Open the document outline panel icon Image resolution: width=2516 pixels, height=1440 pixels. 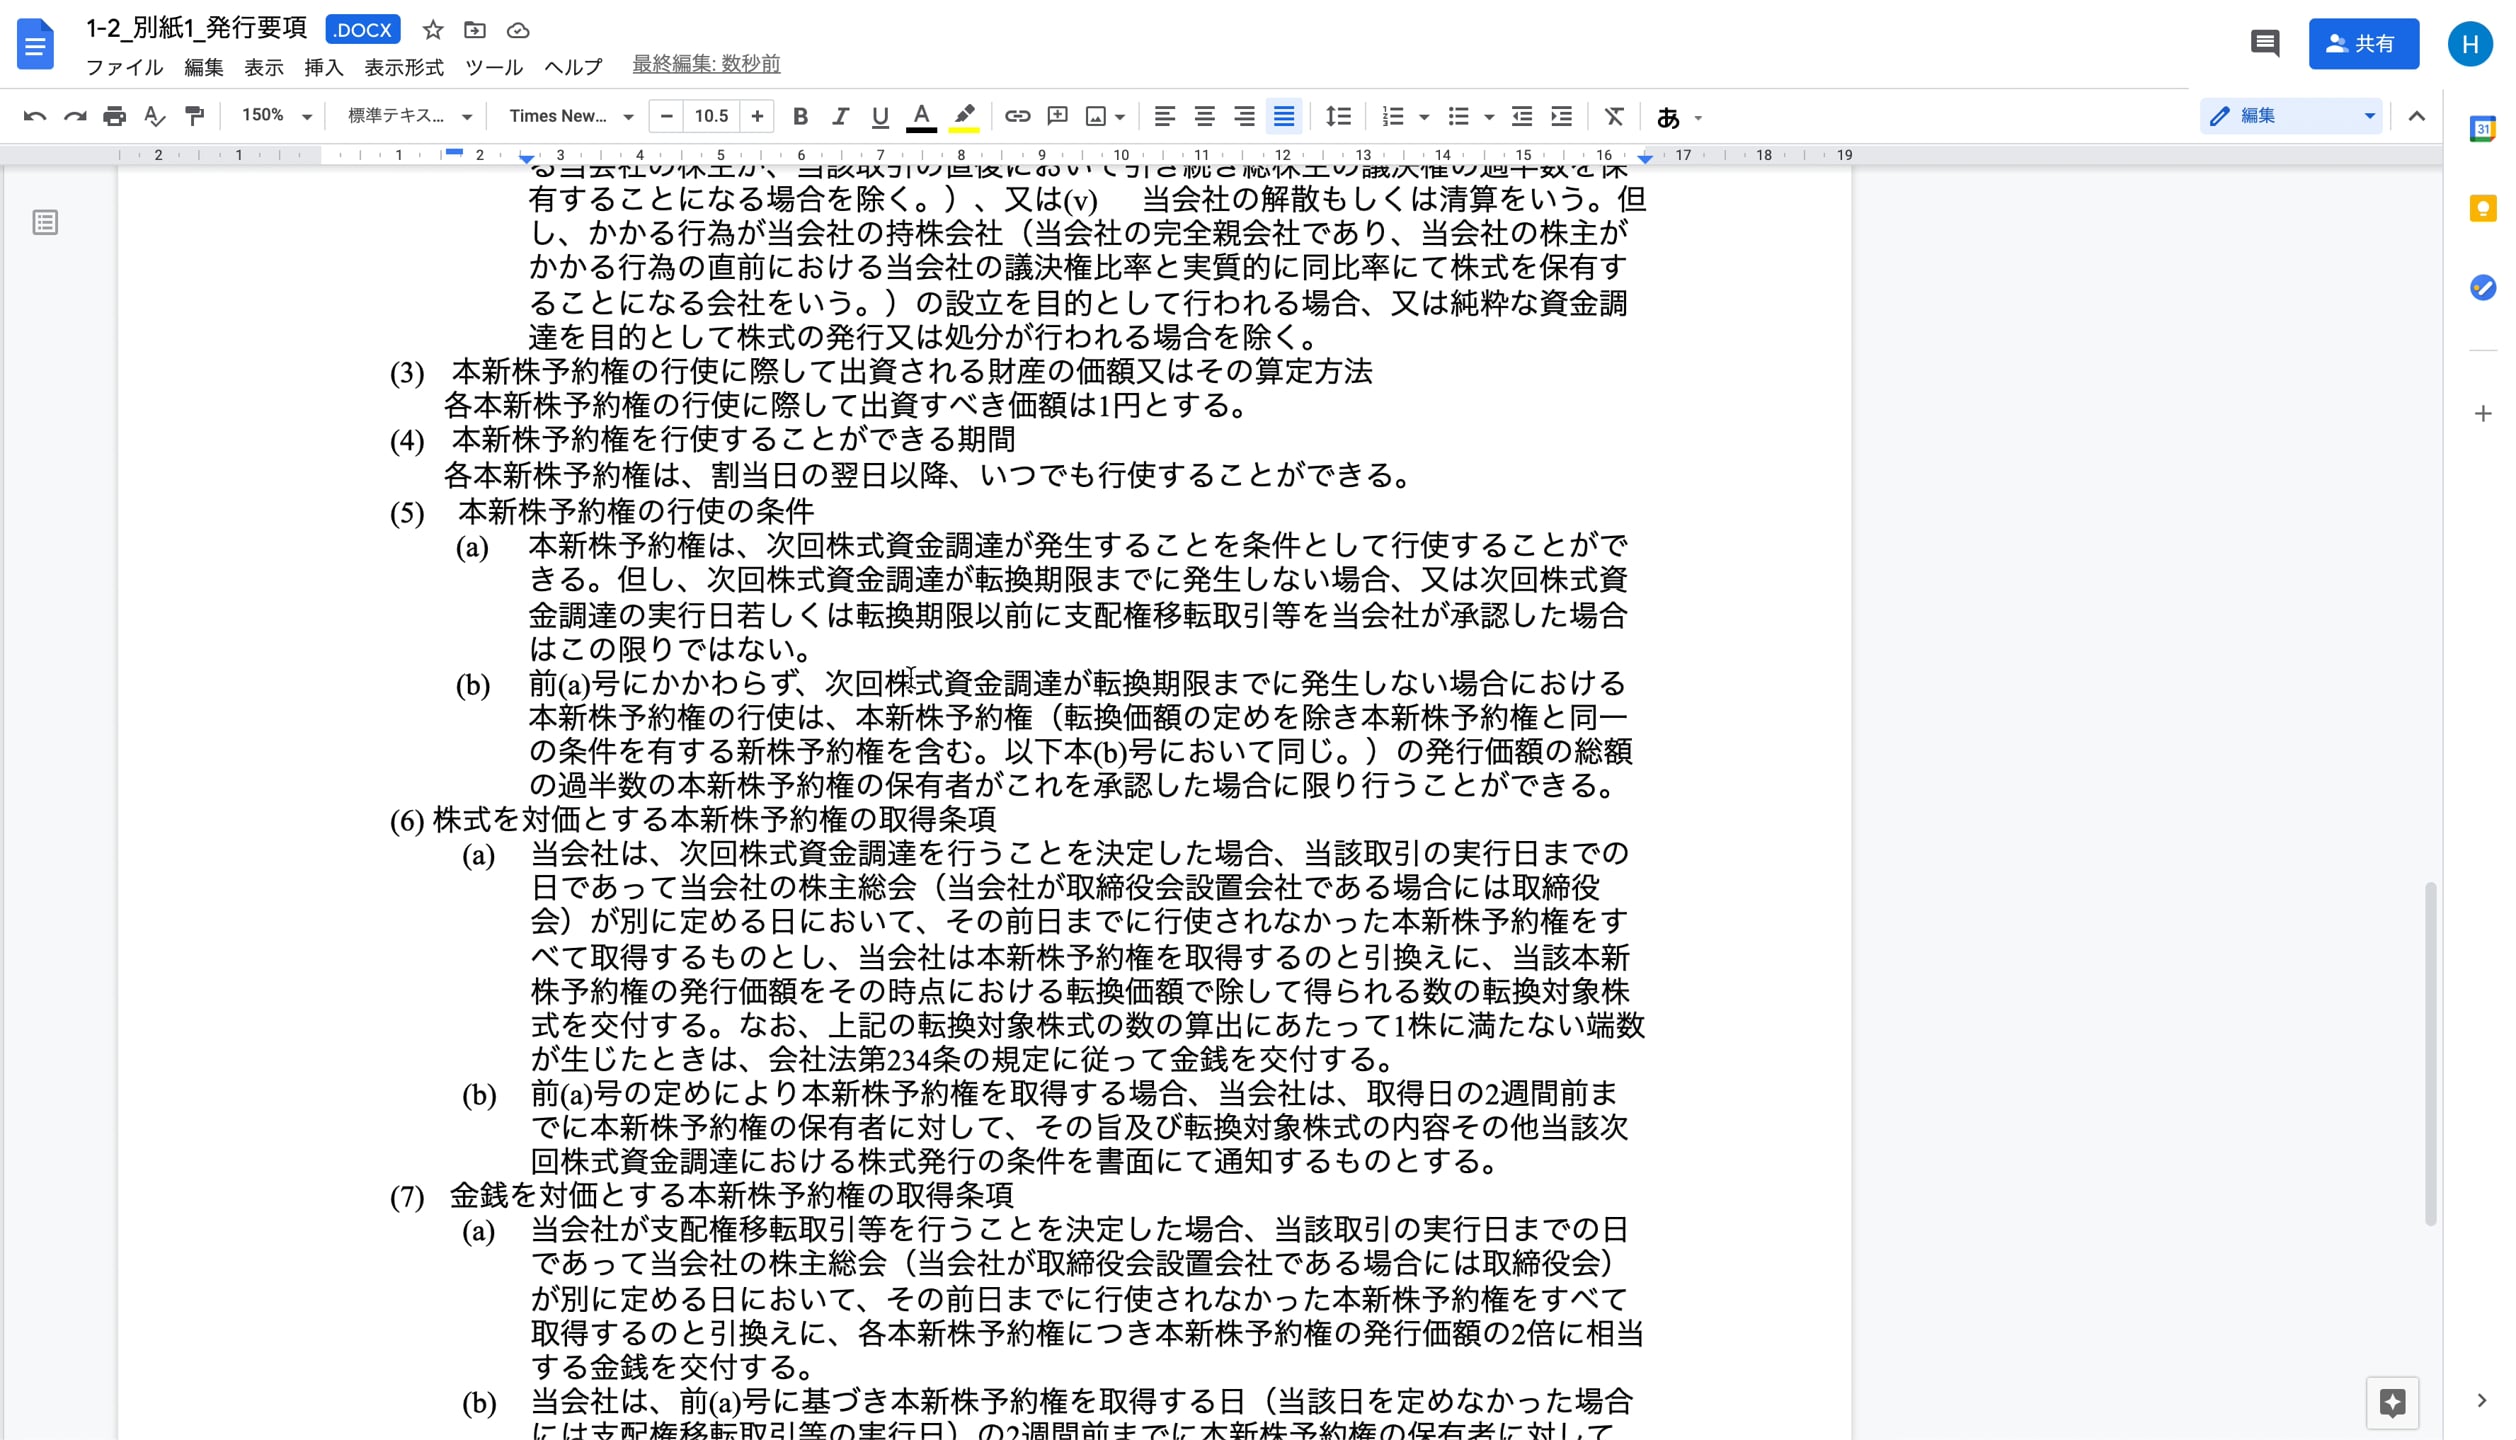click(45, 222)
